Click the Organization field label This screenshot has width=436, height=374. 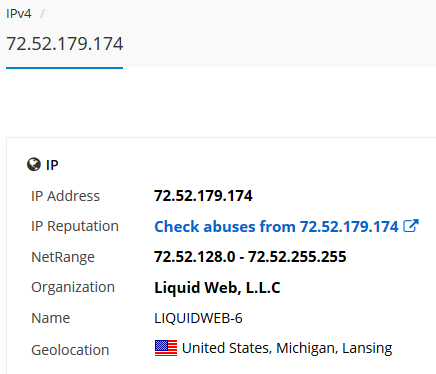pos(73,287)
